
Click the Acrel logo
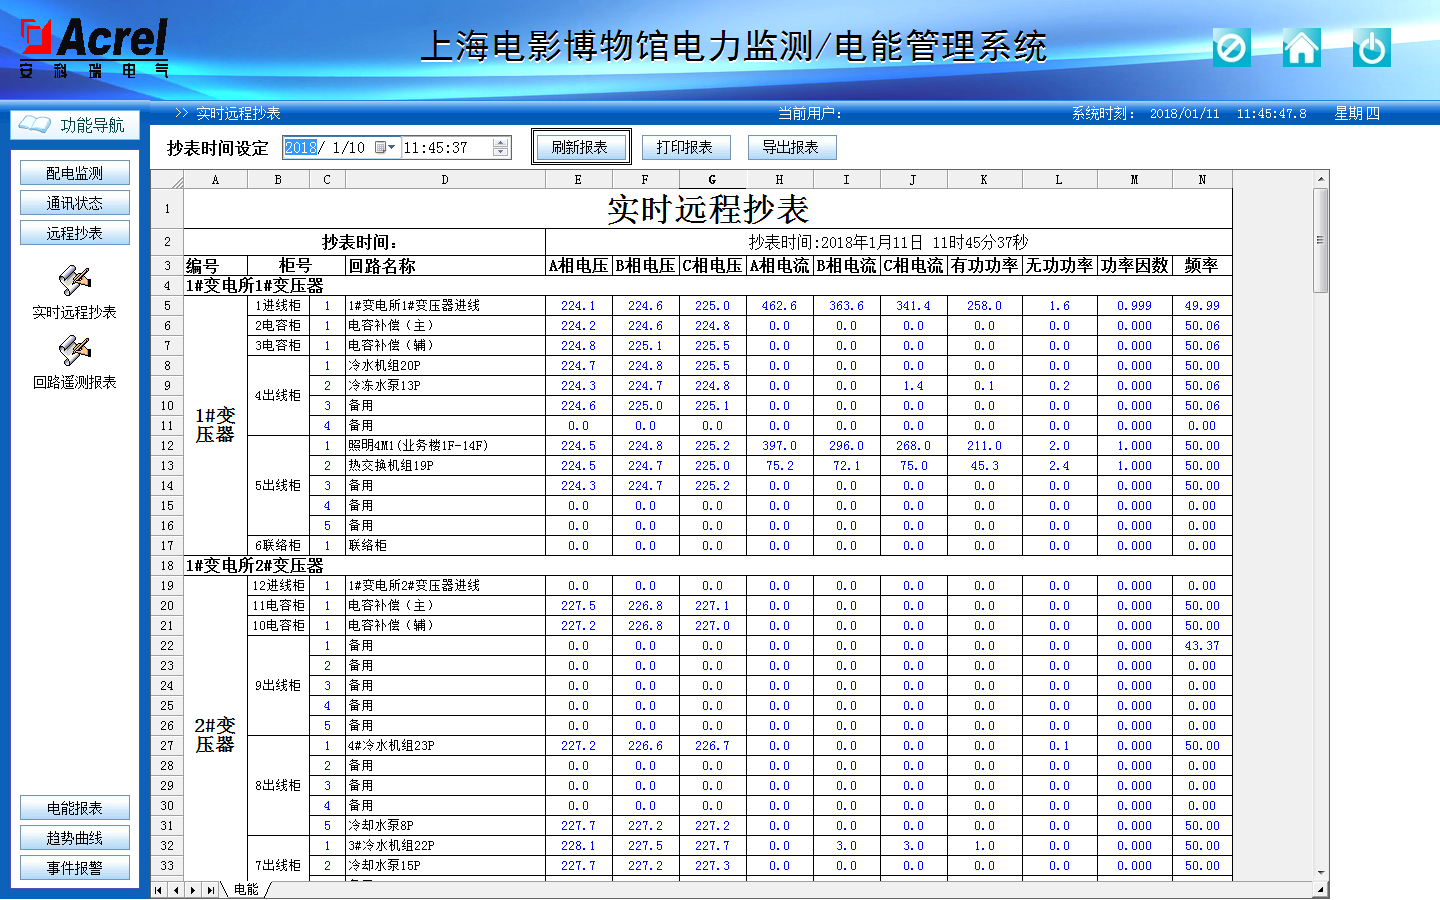point(94,47)
